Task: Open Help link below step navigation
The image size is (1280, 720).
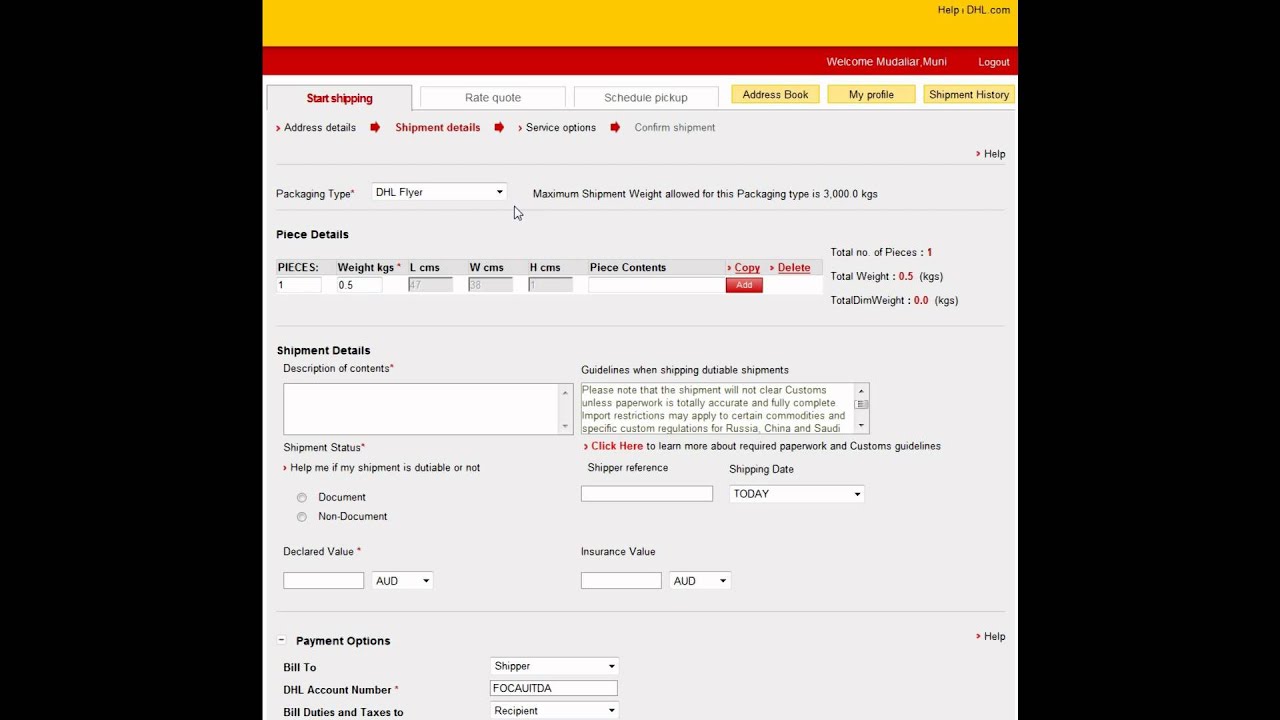Action: 994,154
